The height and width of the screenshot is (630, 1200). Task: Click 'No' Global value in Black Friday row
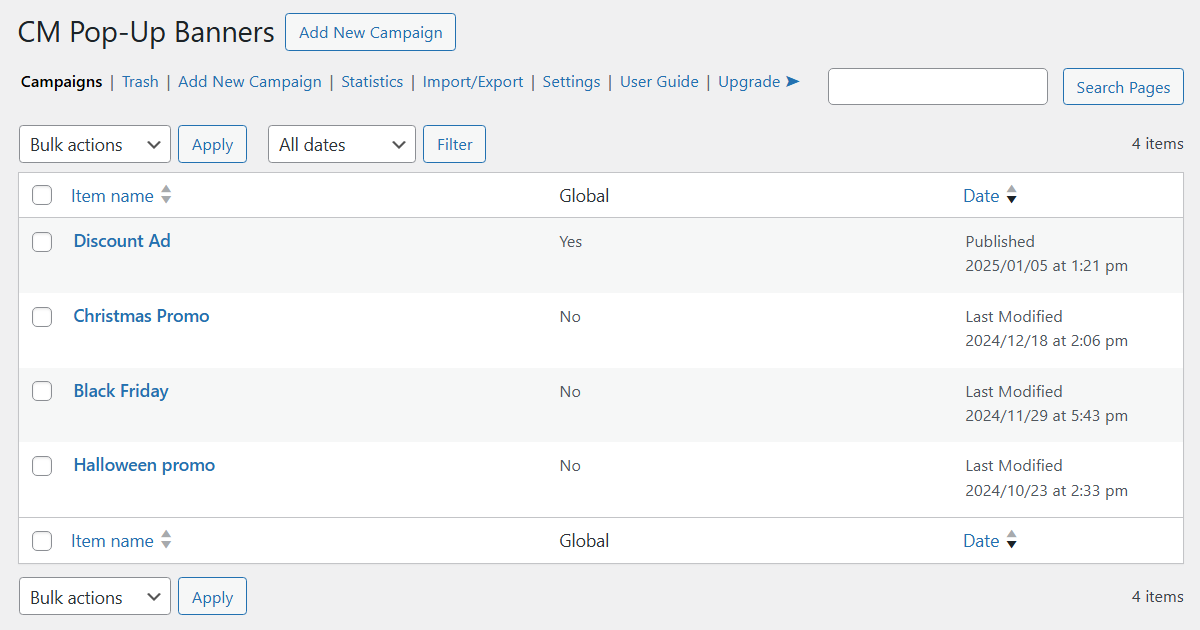[x=570, y=392]
